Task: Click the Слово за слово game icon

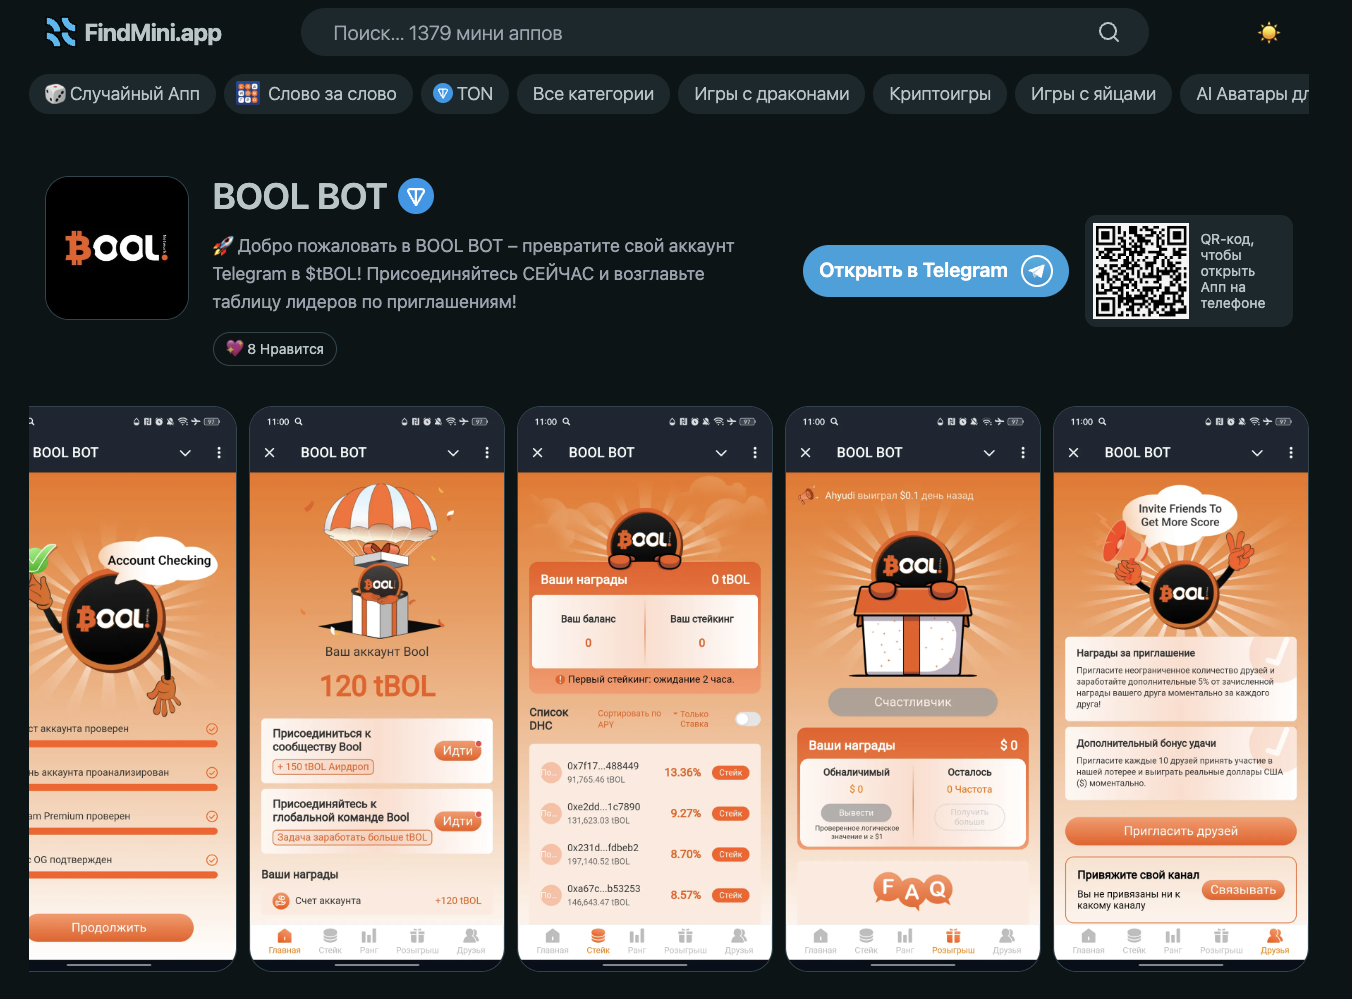Action: tap(248, 94)
